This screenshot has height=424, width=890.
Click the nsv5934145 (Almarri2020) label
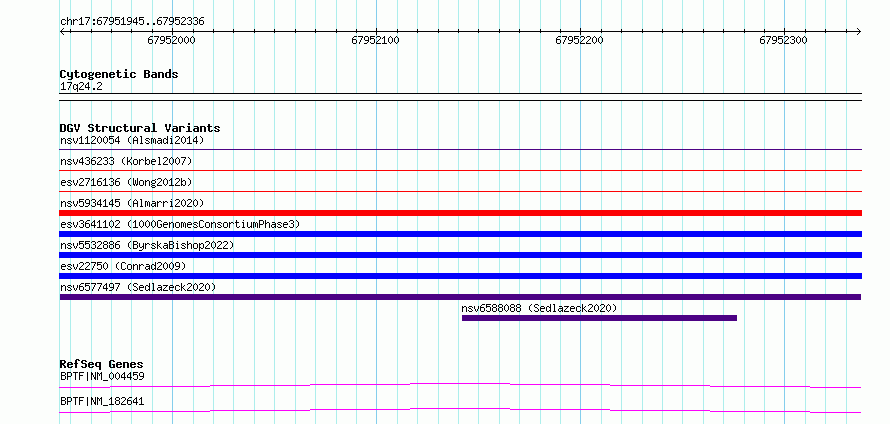(132, 203)
